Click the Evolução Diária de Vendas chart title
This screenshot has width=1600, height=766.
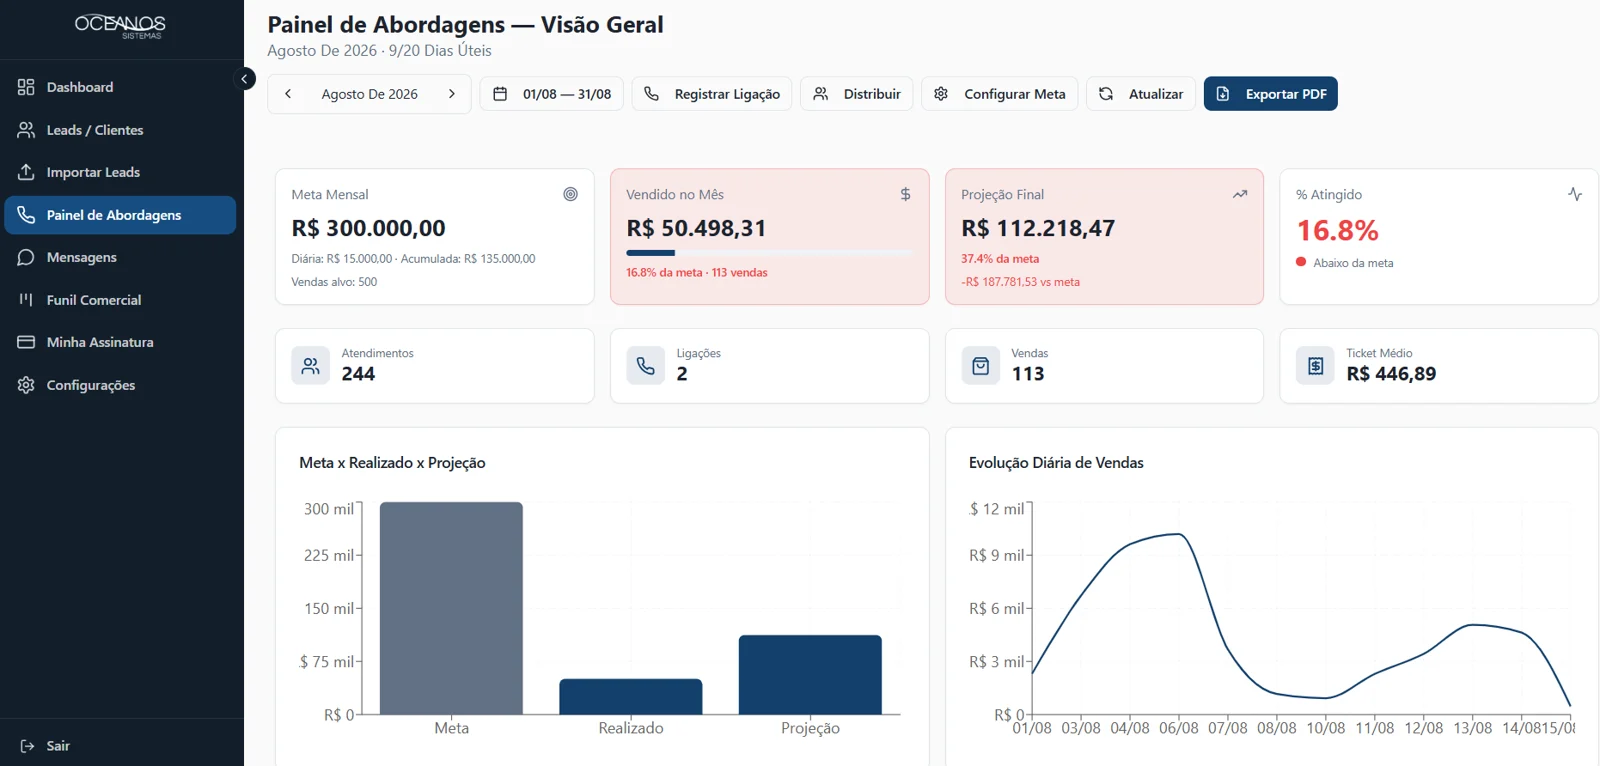click(1056, 463)
